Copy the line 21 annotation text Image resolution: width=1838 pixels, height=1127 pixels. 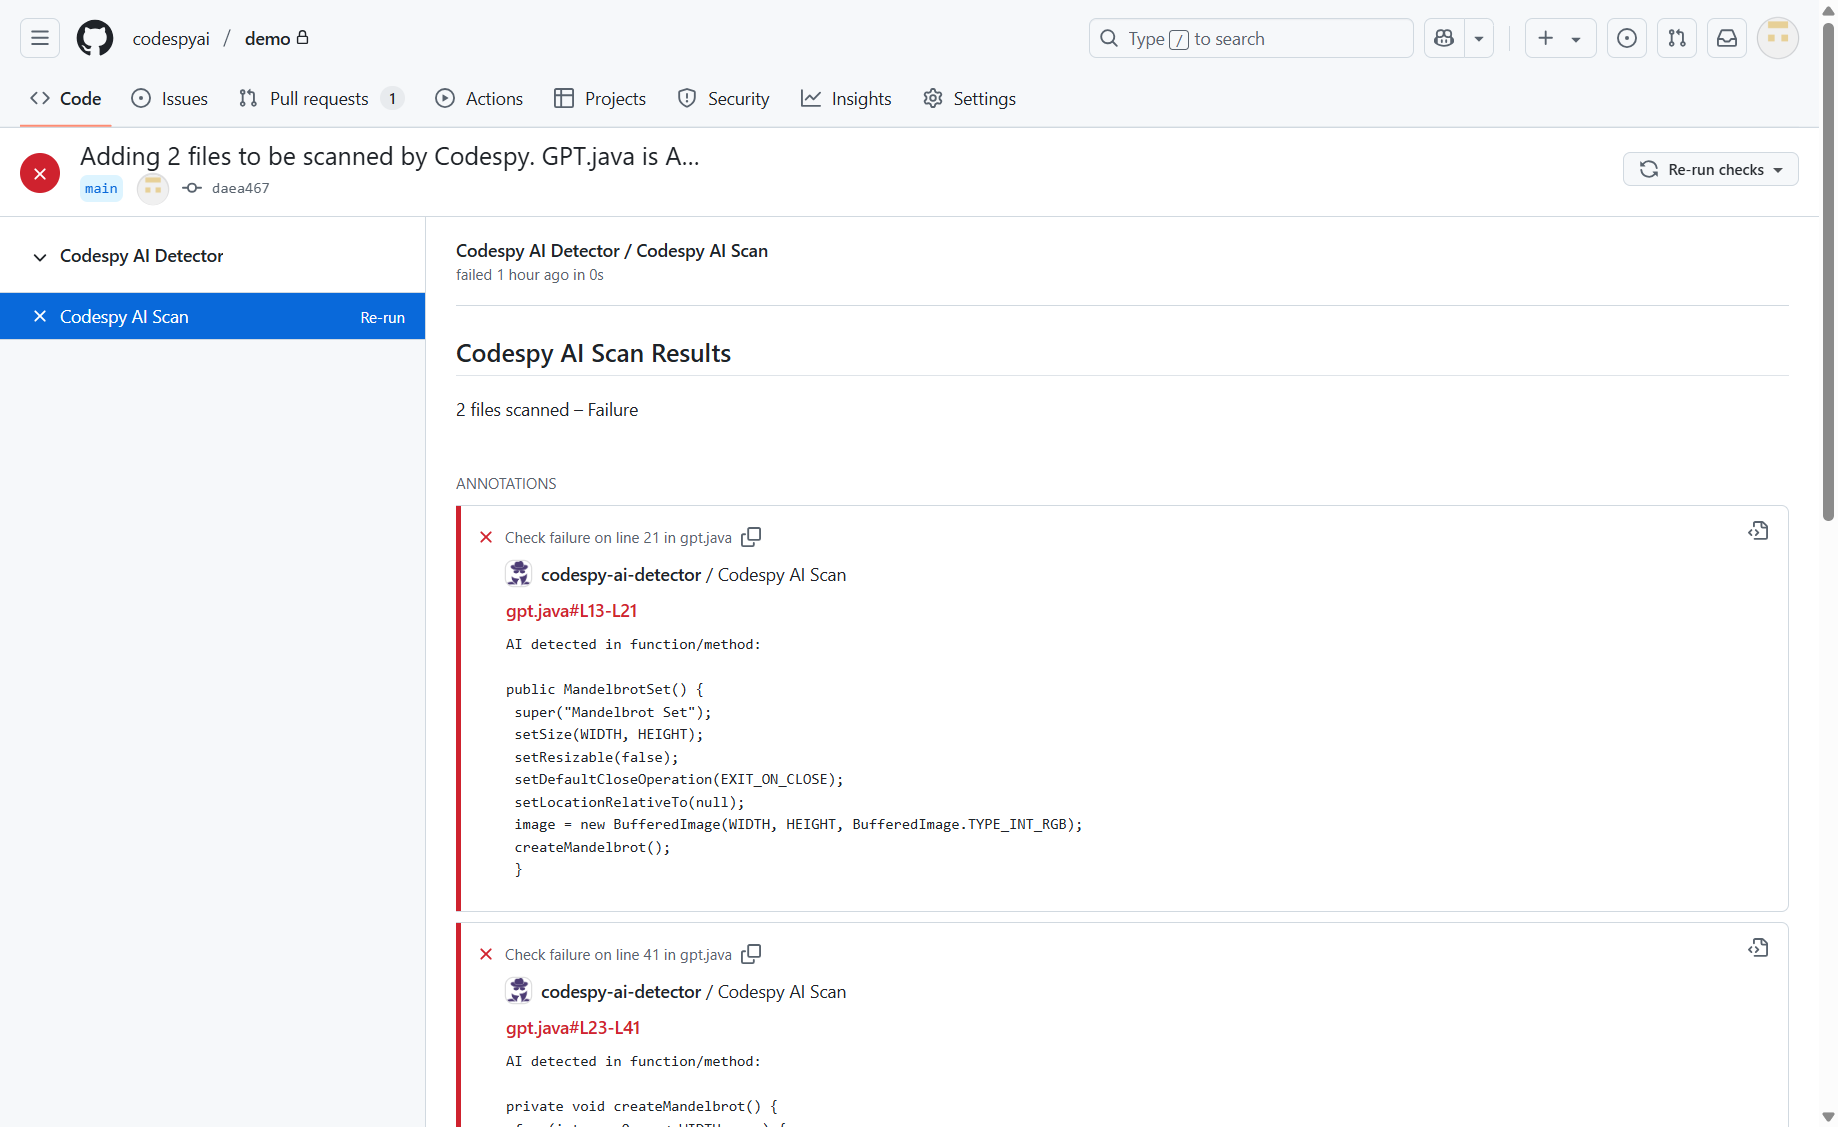coord(751,537)
